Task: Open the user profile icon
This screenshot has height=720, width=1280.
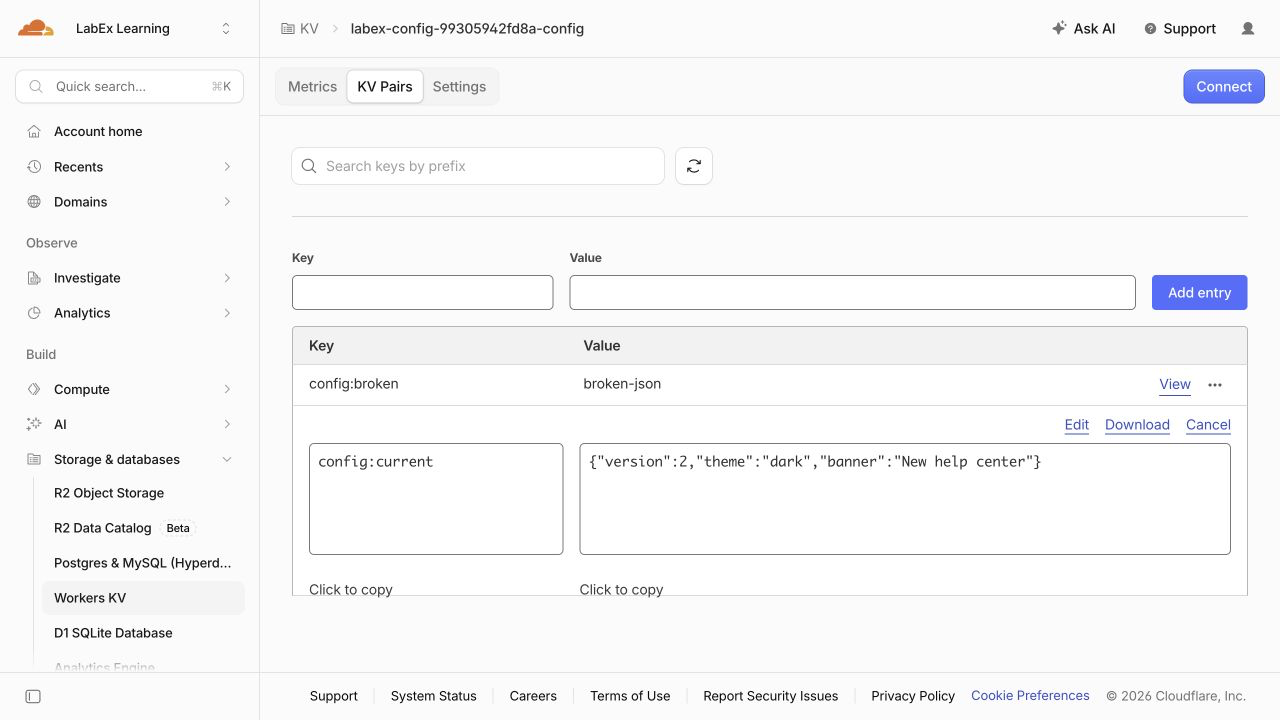Action: 1248,29
